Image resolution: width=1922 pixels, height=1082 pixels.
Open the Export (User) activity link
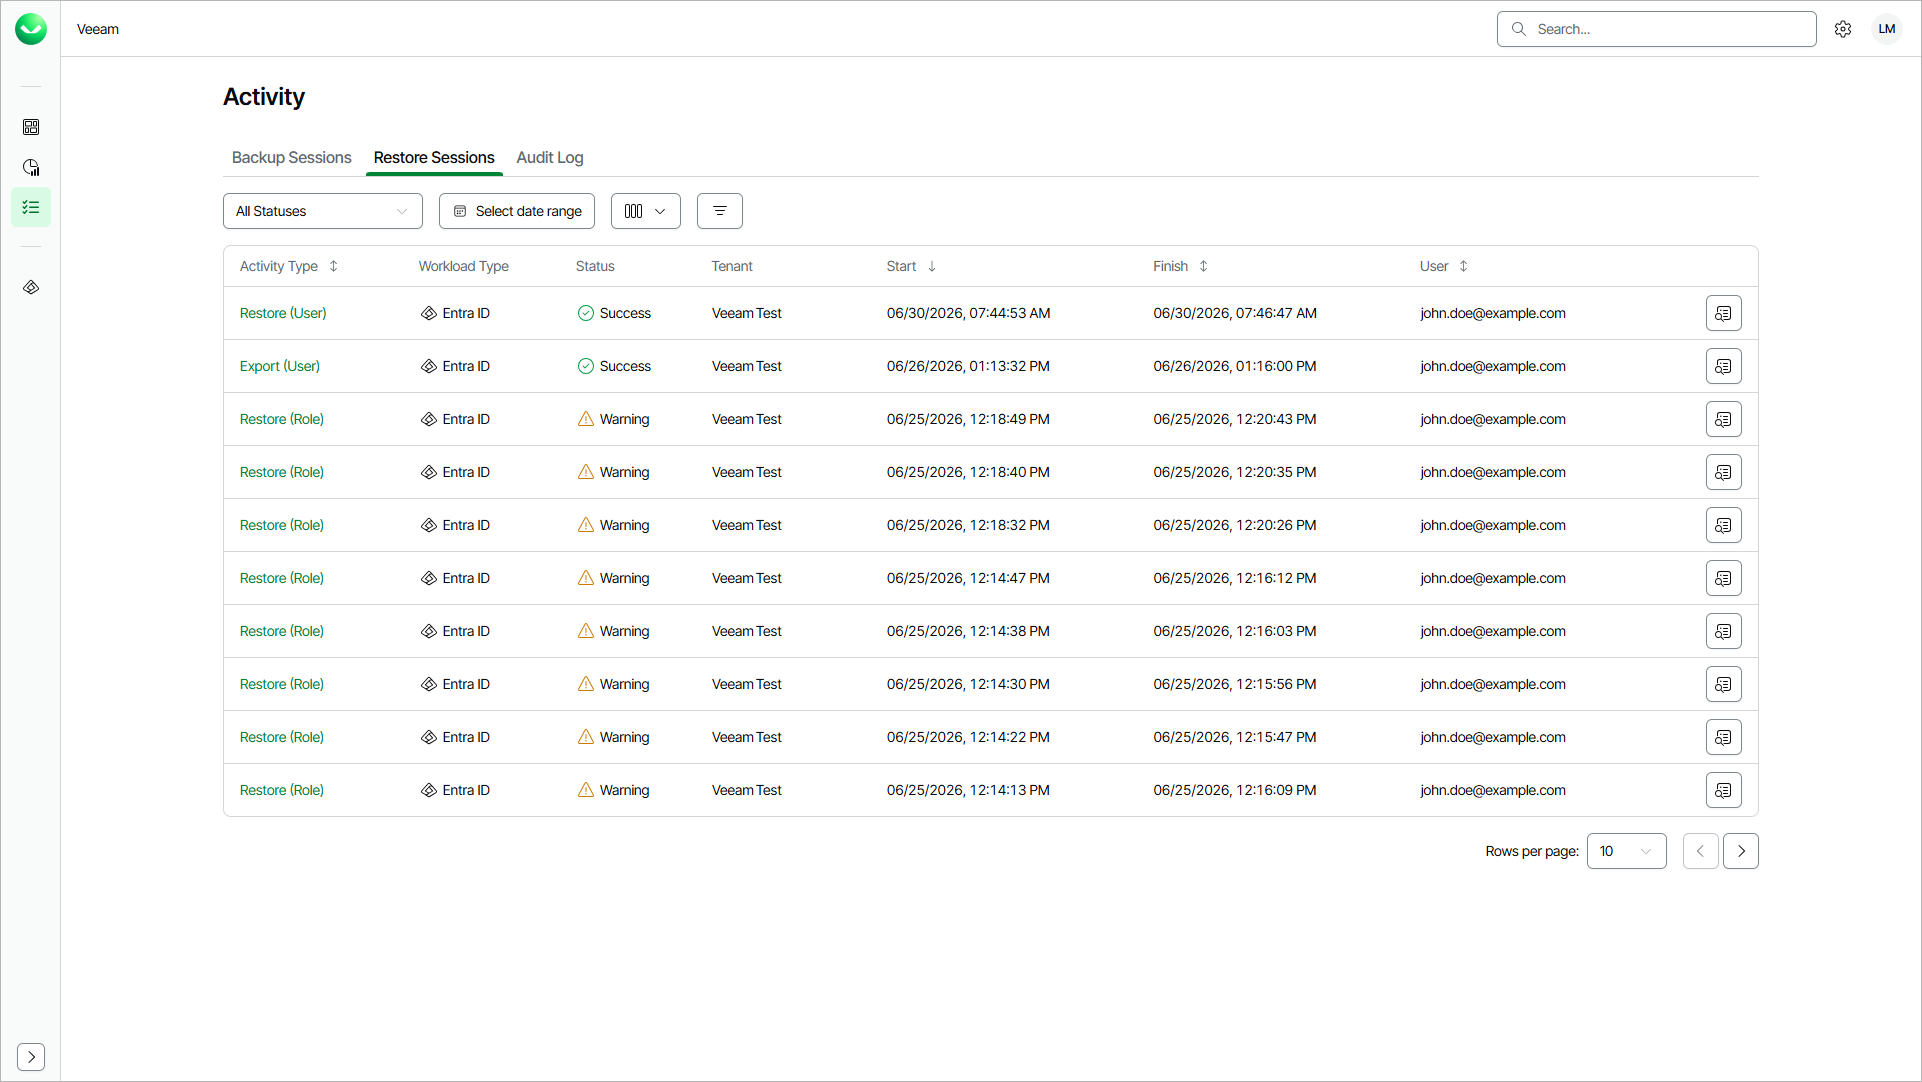point(280,366)
